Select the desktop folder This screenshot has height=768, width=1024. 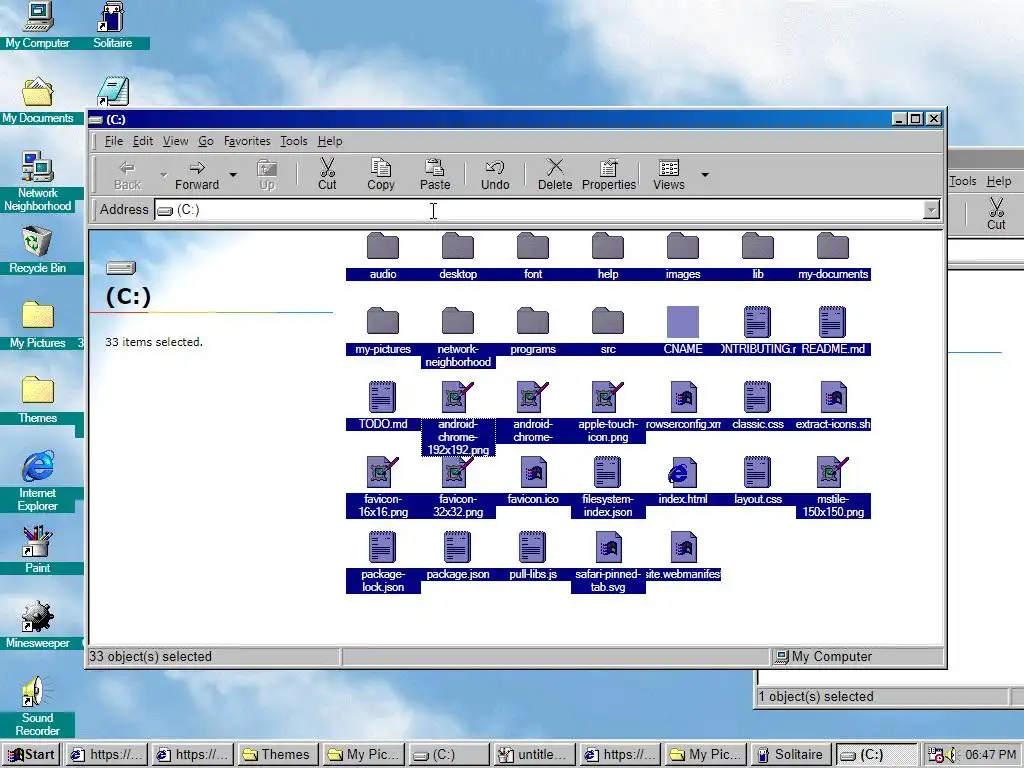tap(458, 255)
